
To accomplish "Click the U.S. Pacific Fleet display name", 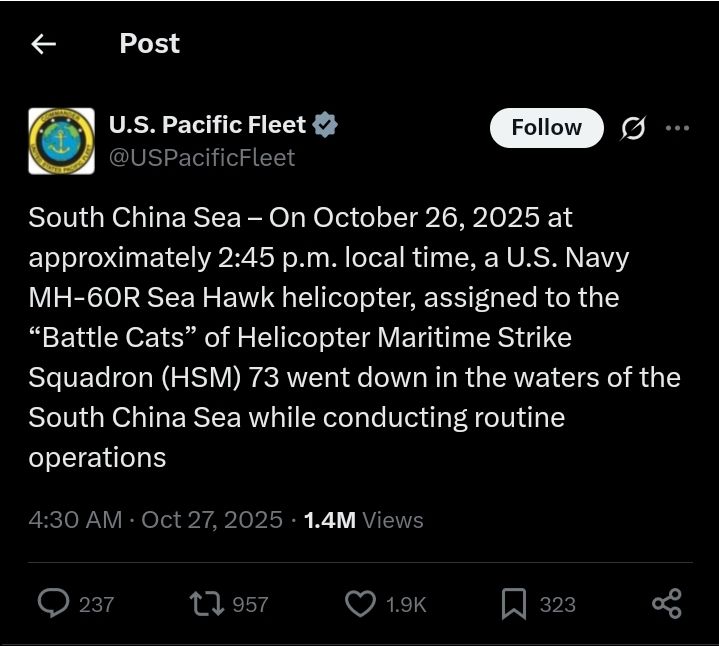I will [x=207, y=125].
